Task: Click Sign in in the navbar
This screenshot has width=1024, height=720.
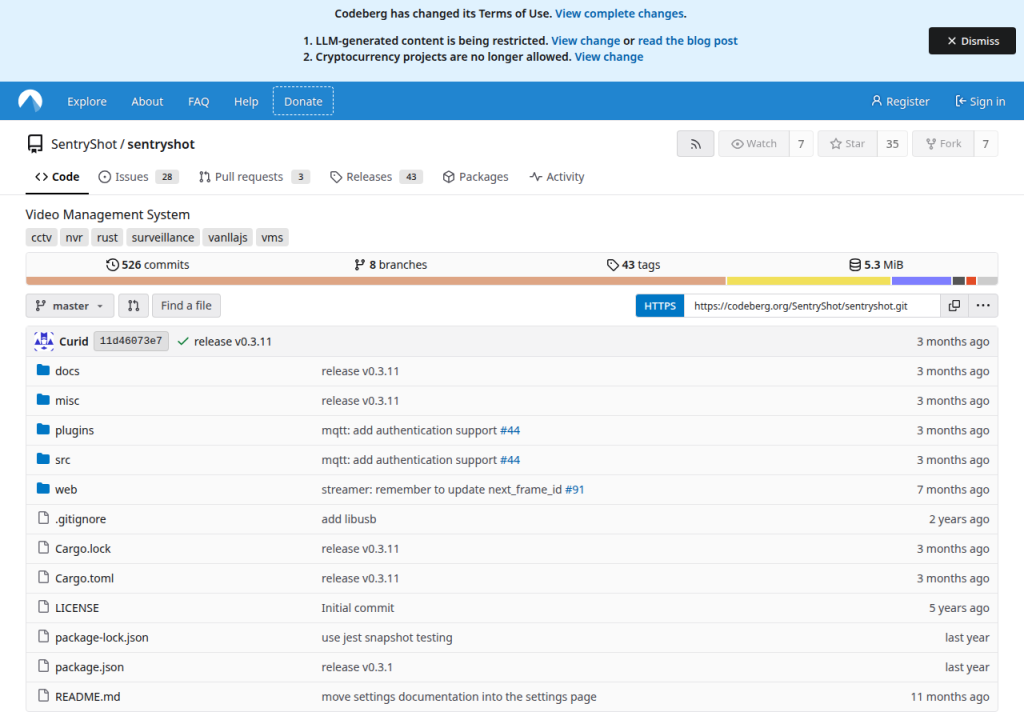Action: click(x=980, y=101)
